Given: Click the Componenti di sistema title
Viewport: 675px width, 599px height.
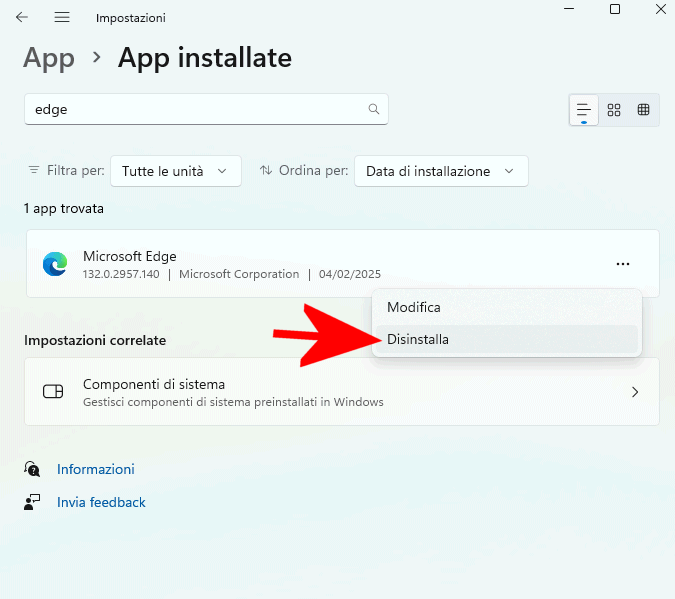Looking at the screenshot, I should 154,384.
